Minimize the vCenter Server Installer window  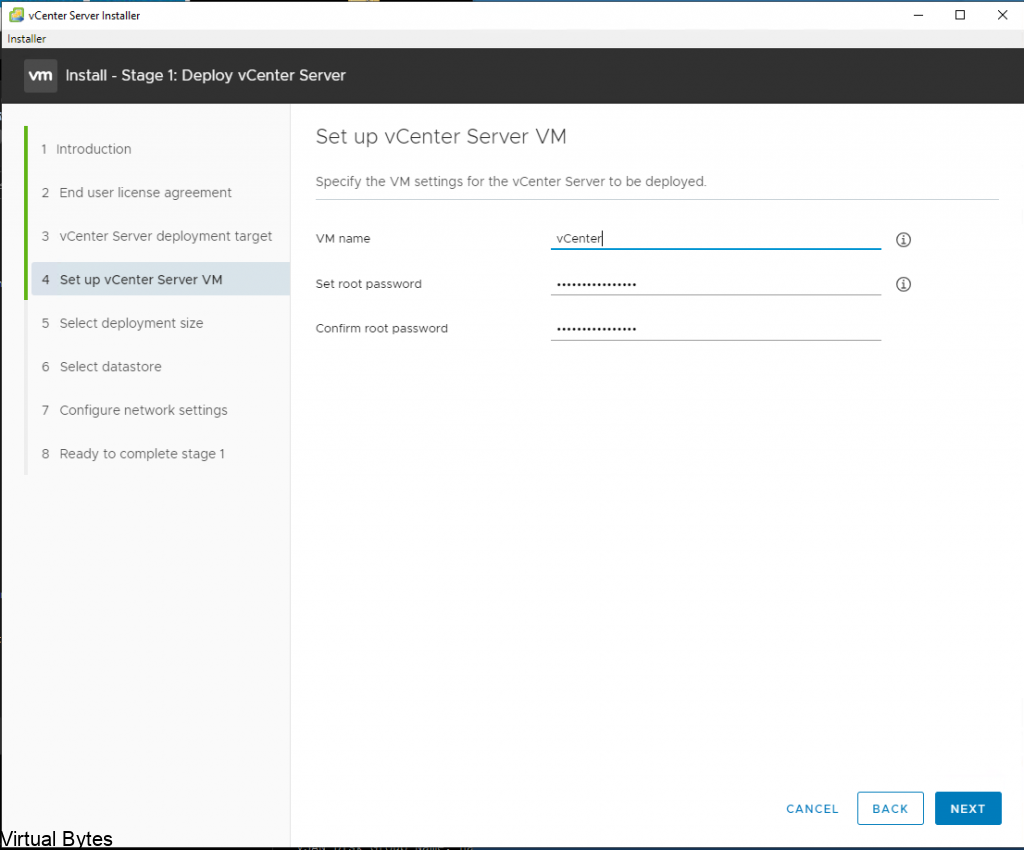918,15
